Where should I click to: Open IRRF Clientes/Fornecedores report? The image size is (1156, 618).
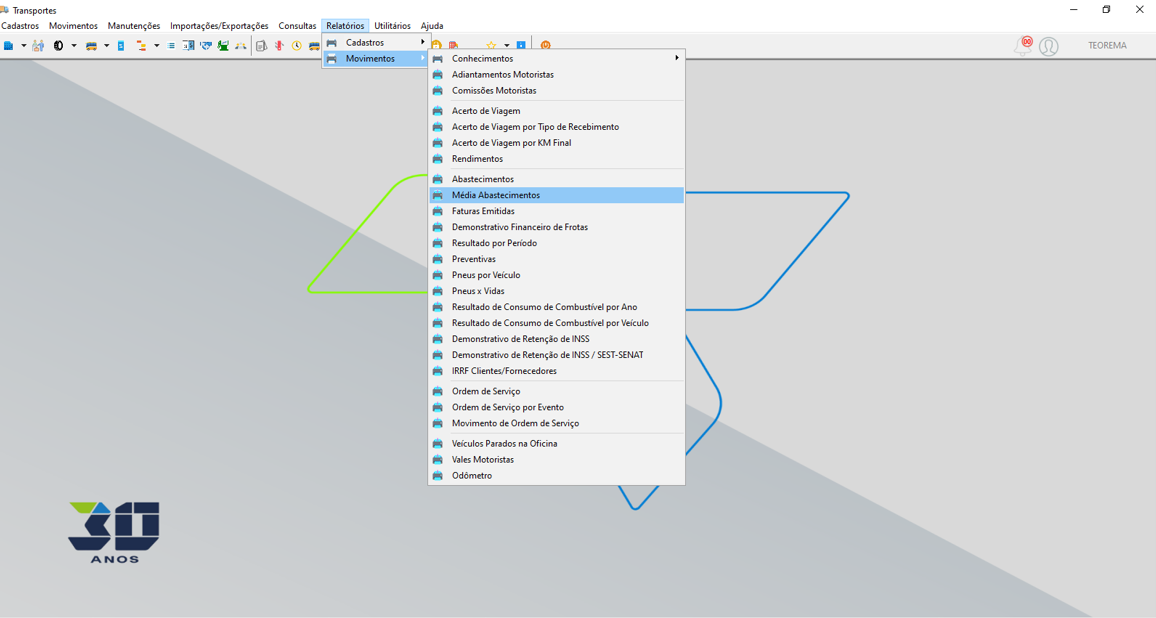[557, 371]
